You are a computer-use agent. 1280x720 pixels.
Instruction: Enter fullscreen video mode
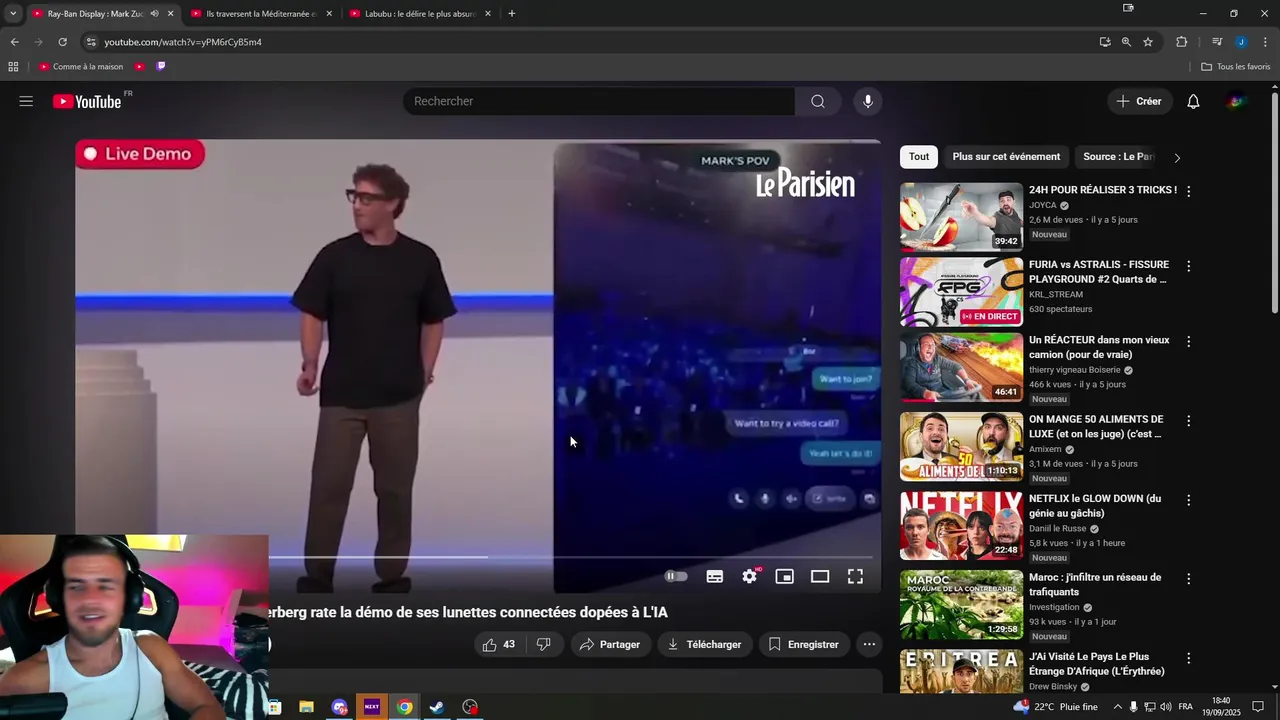click(x=856, y=576)
